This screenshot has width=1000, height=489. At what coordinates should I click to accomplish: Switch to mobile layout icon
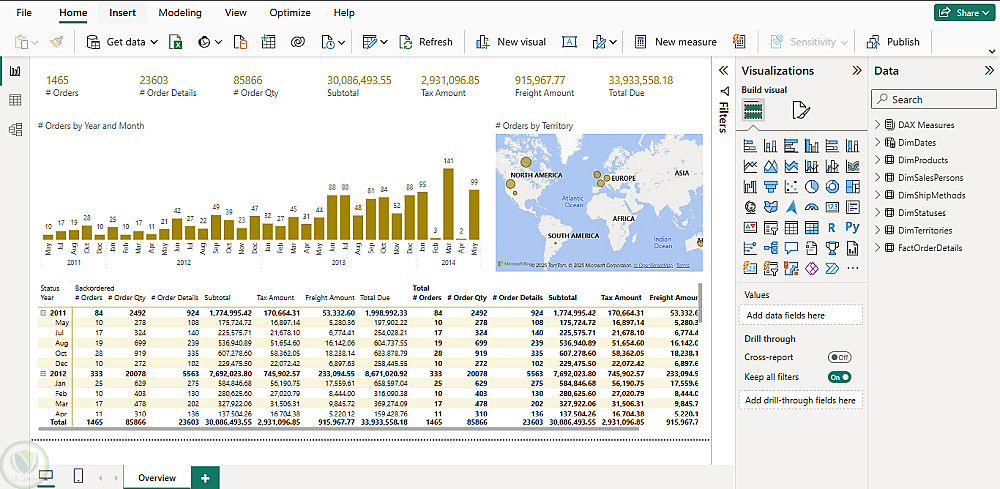click(x=78, y=477)
